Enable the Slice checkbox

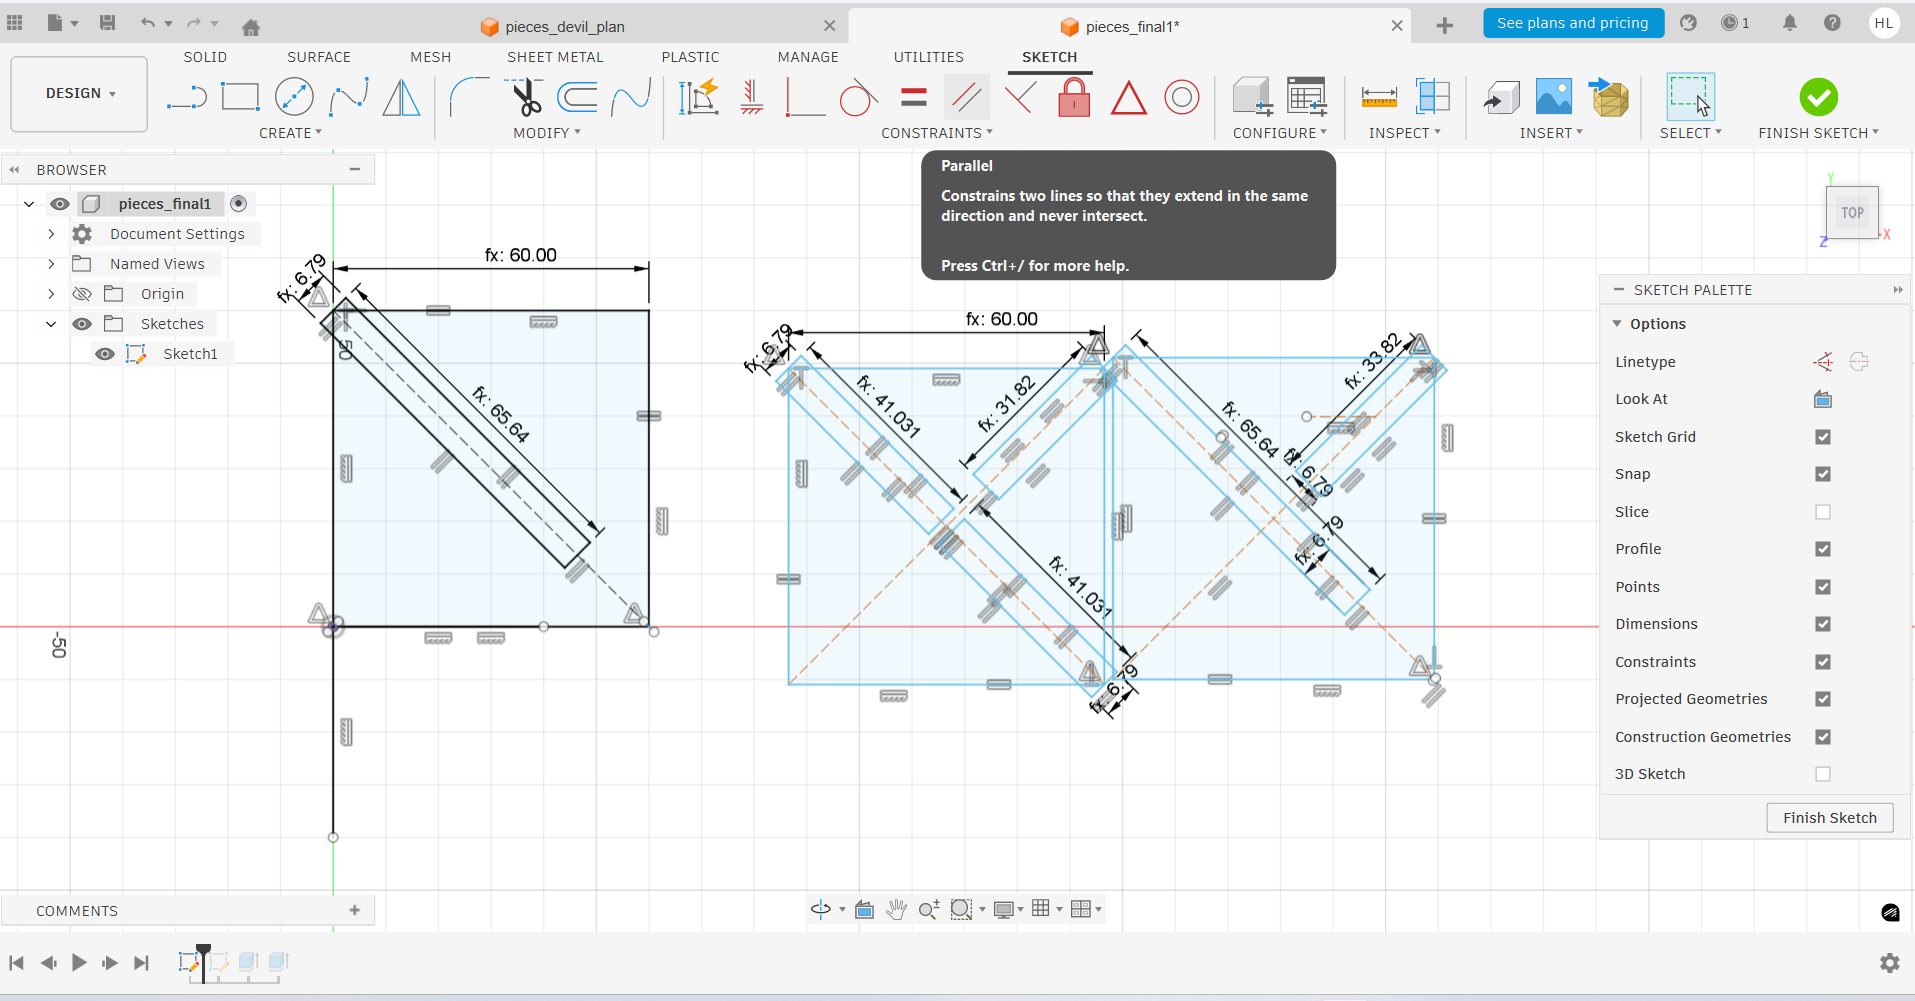(x=1822, y=512)
